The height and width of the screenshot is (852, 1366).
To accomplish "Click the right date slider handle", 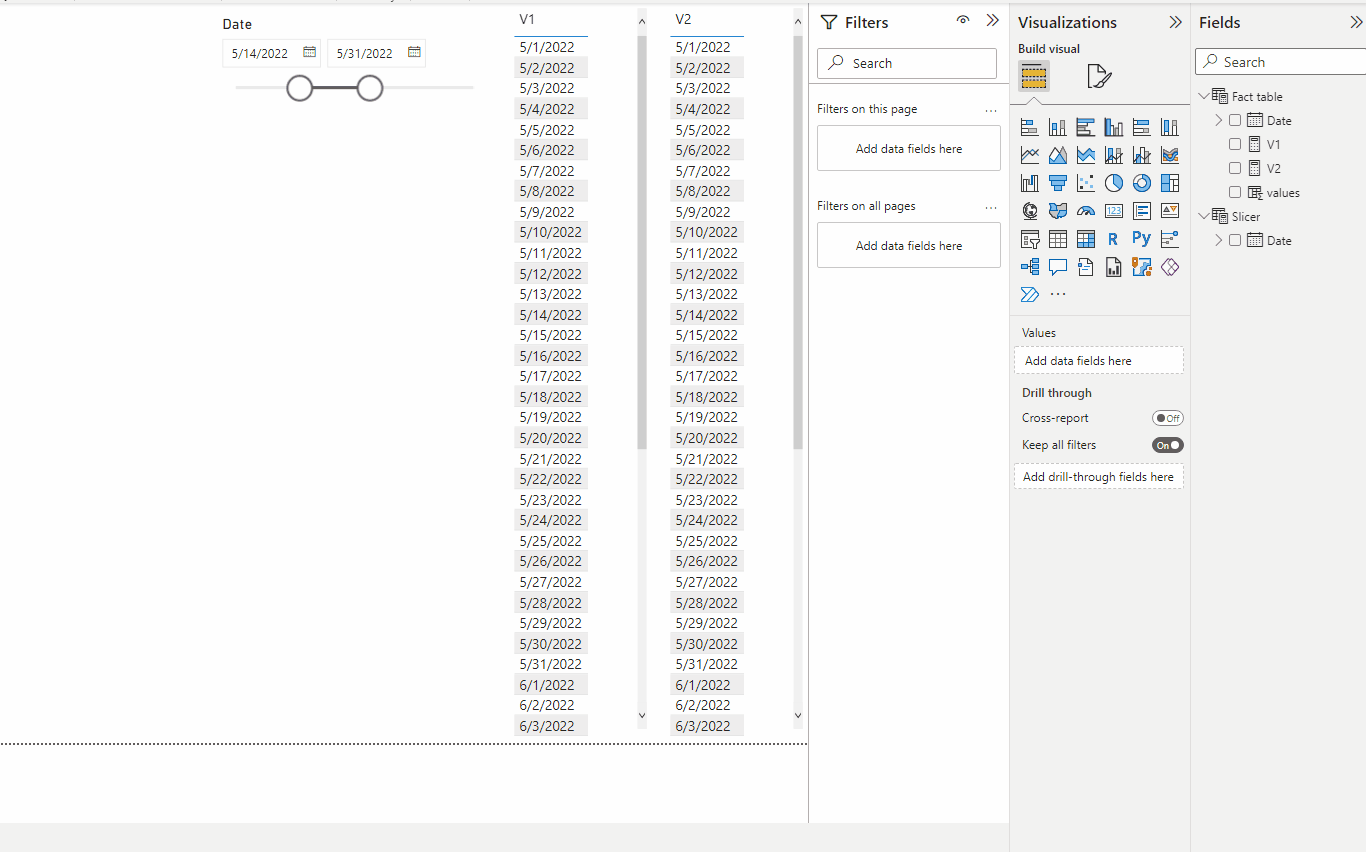I will (370, 88).
